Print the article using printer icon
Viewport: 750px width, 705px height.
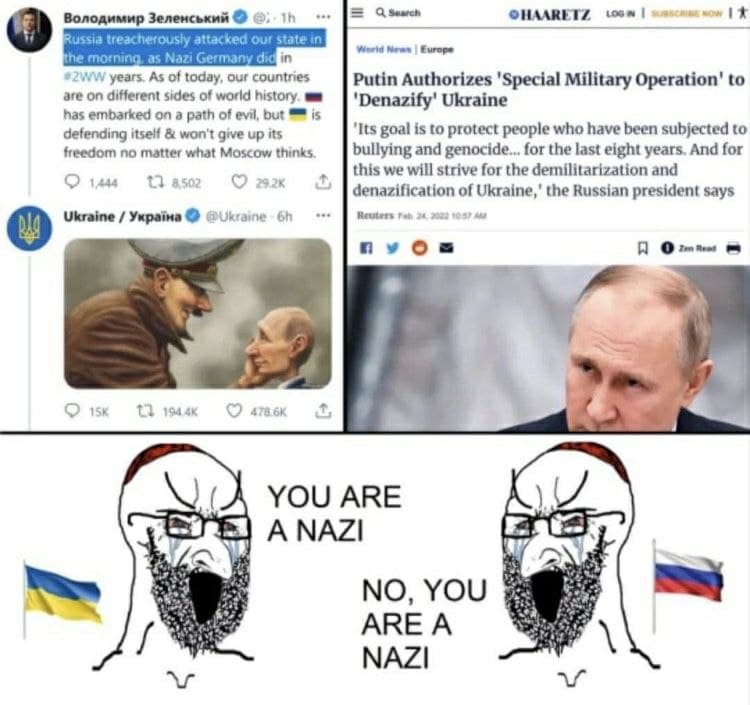click(733, 248)
